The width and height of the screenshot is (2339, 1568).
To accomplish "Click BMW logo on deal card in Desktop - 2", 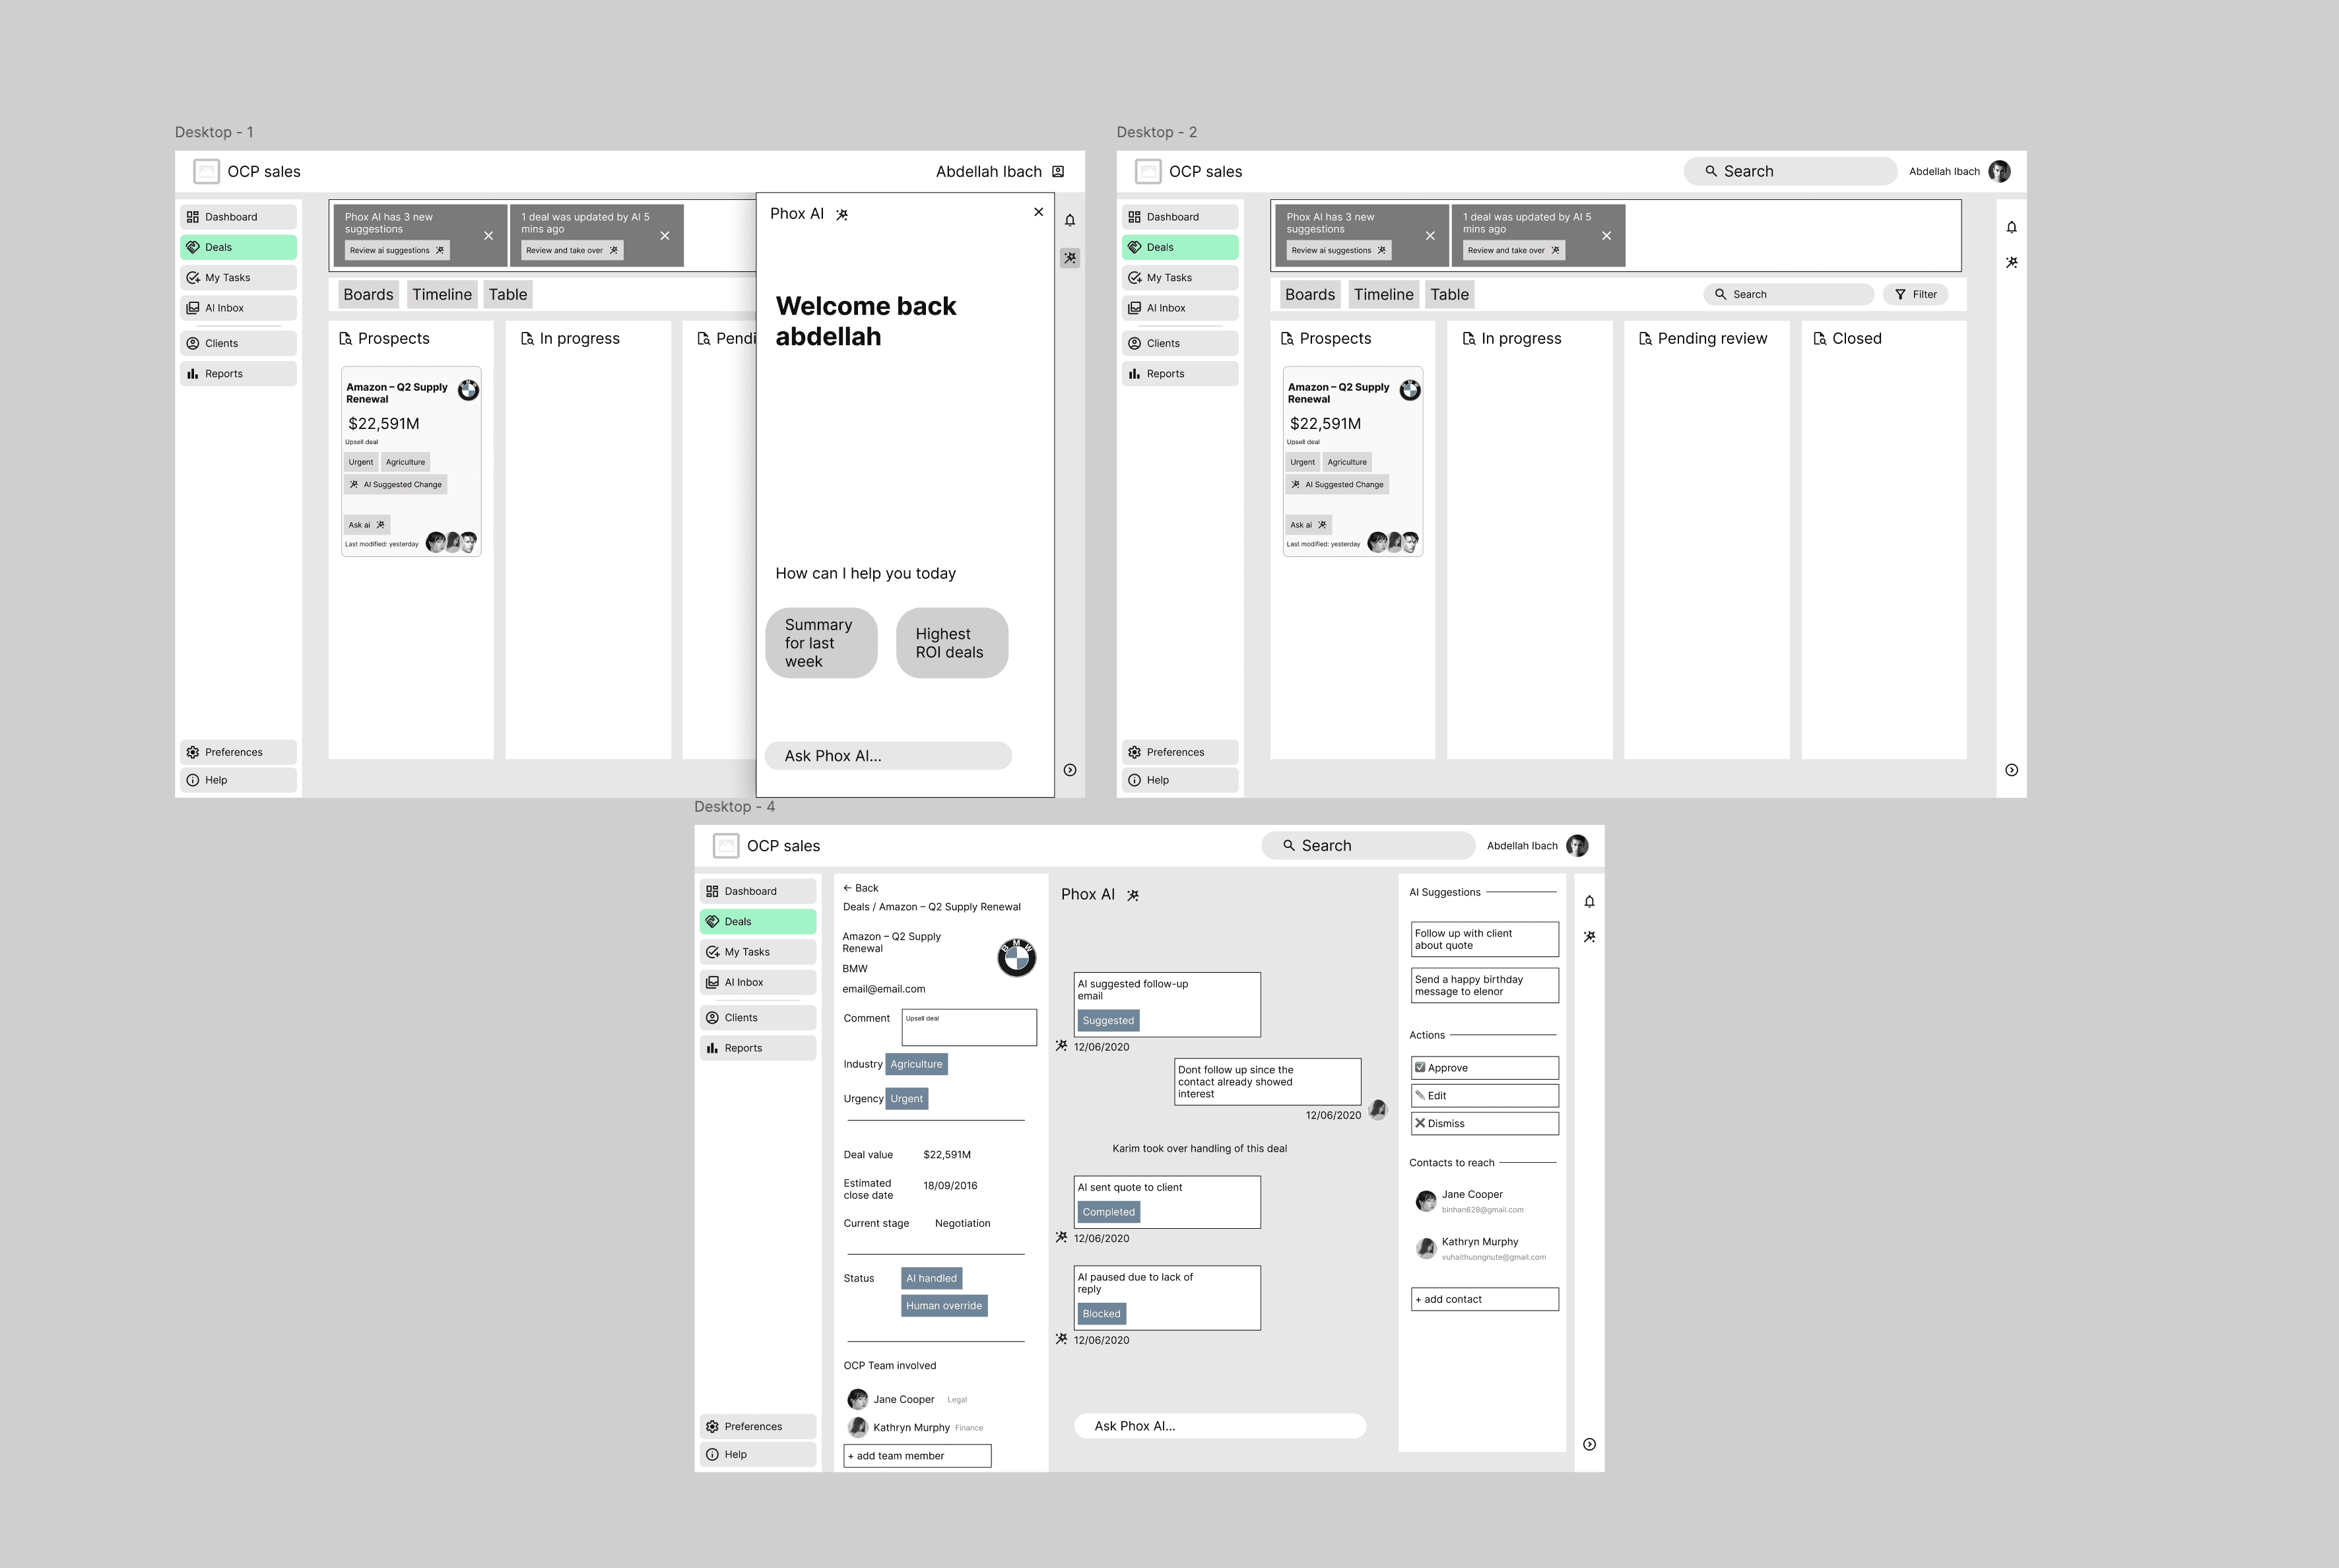I will [1410, 390].
